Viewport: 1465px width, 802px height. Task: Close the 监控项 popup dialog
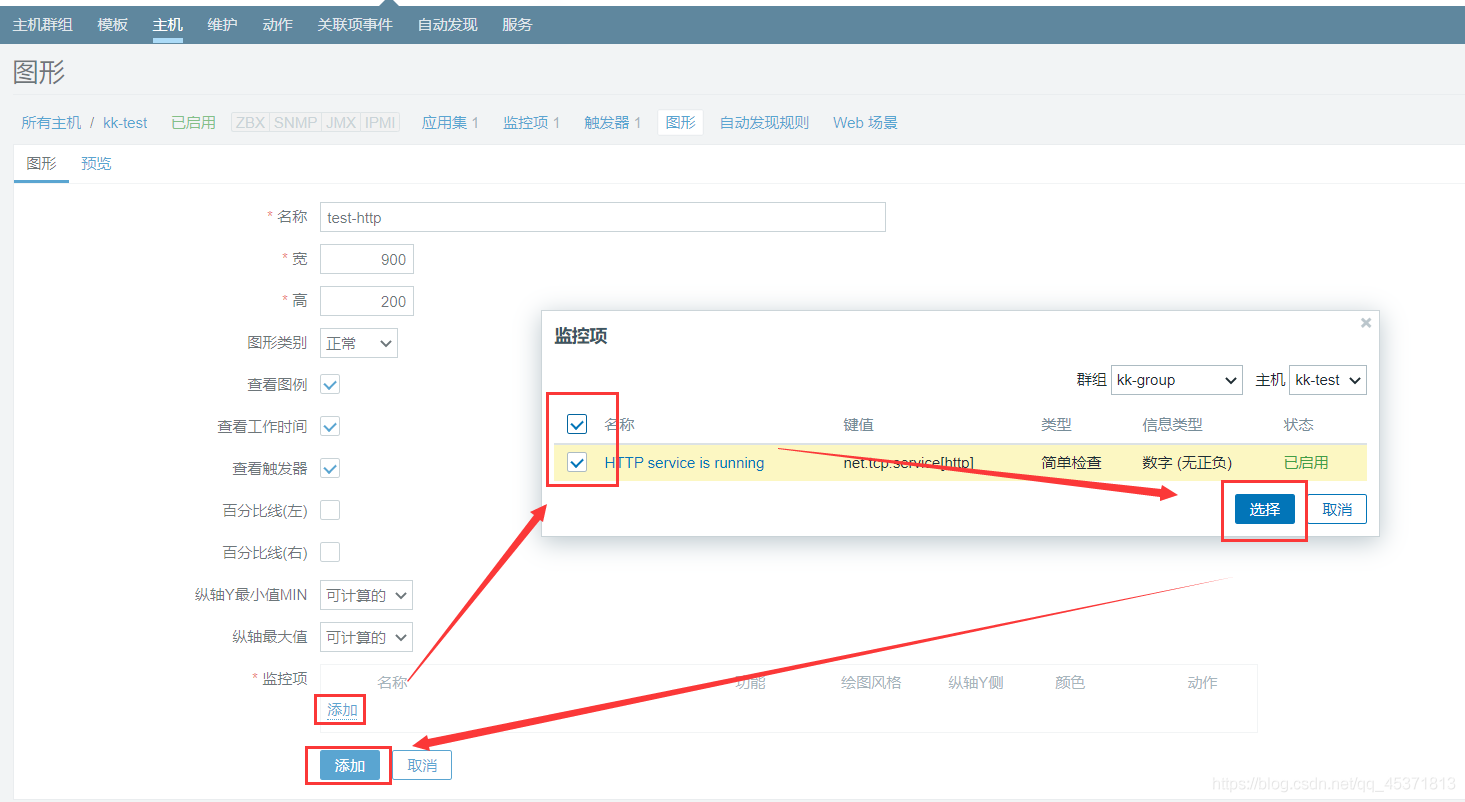coord(1365,323)
